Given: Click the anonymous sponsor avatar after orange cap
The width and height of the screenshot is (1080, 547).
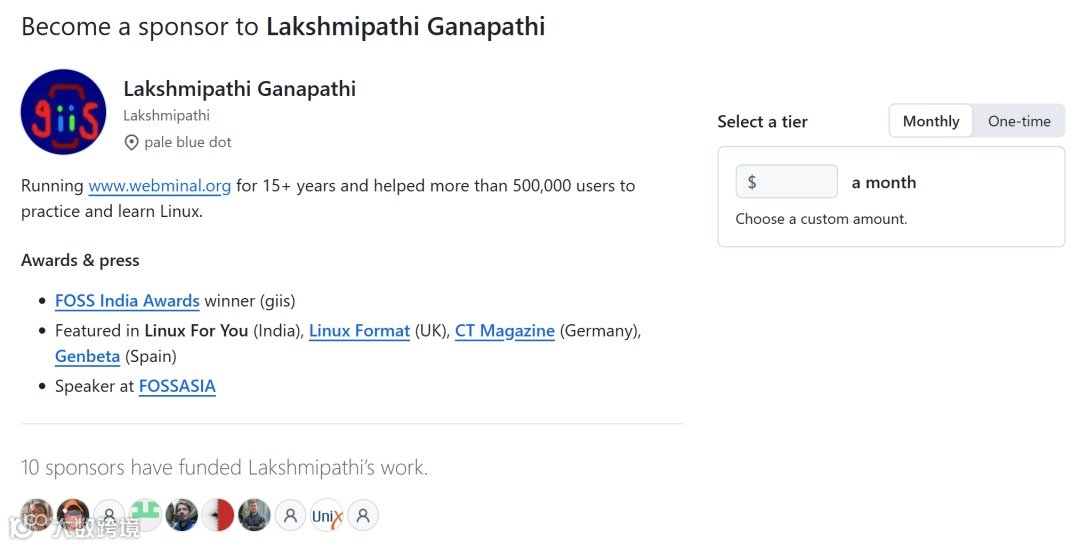Looking at the screenshot, I should click(110, 516).
